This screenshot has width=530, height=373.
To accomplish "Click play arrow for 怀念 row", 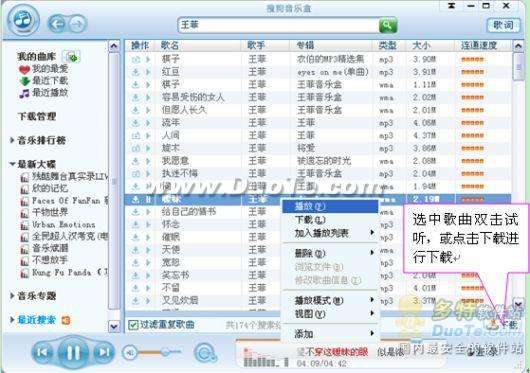I will coord(148,225).
